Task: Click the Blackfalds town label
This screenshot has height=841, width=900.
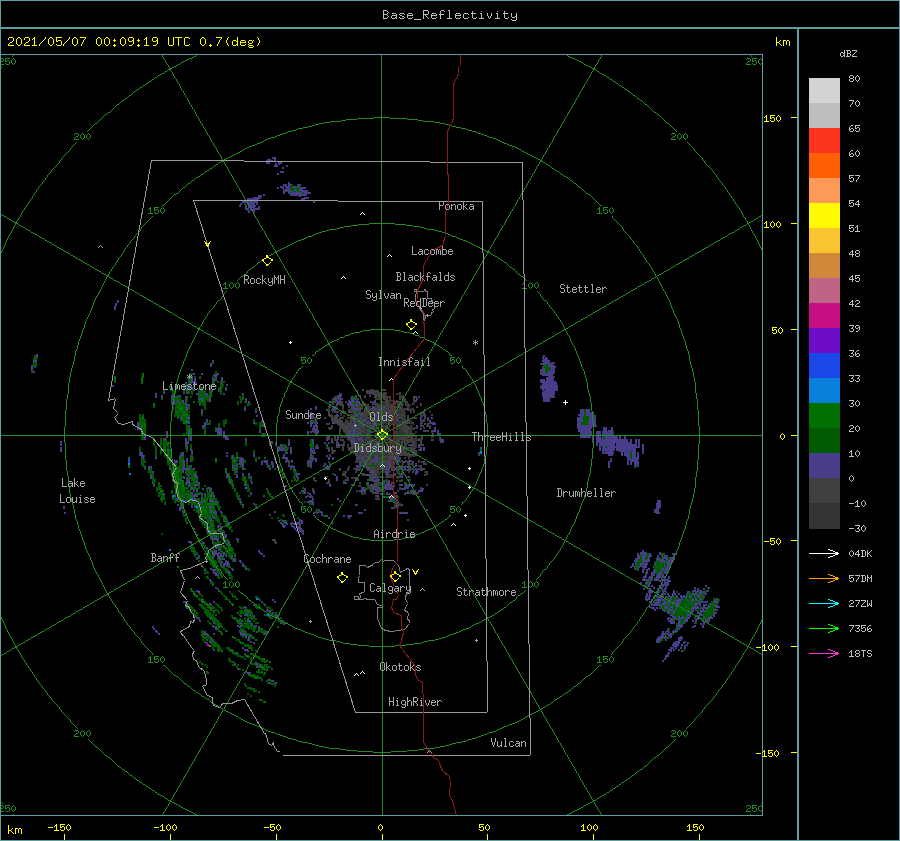Action: pos(425,277)
